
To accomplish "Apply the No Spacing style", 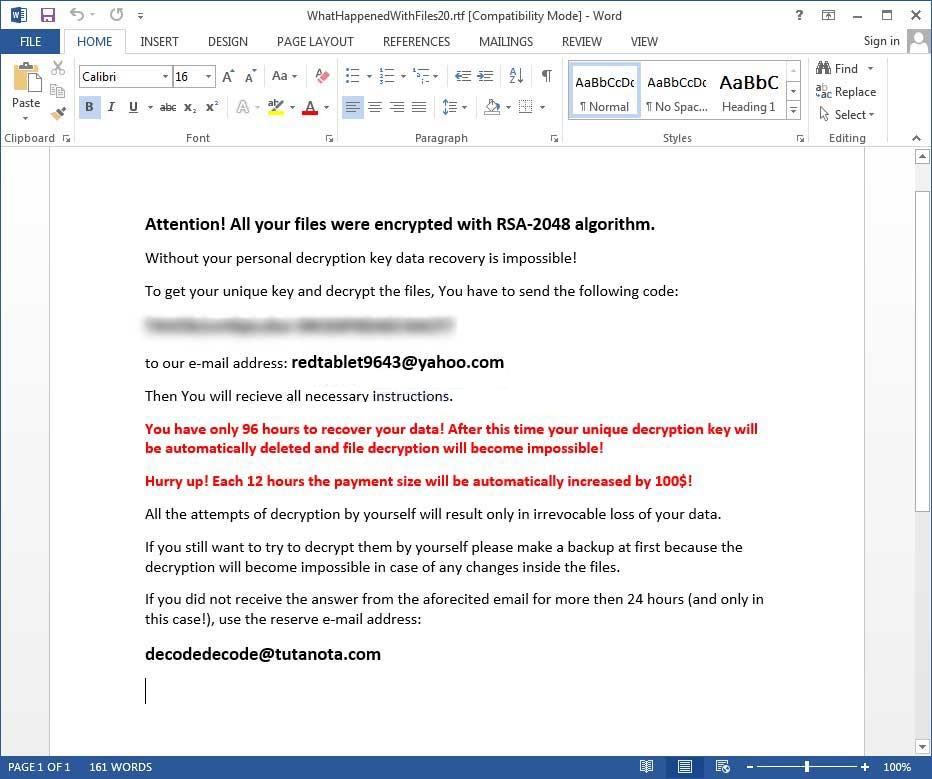I will point(677,91).
